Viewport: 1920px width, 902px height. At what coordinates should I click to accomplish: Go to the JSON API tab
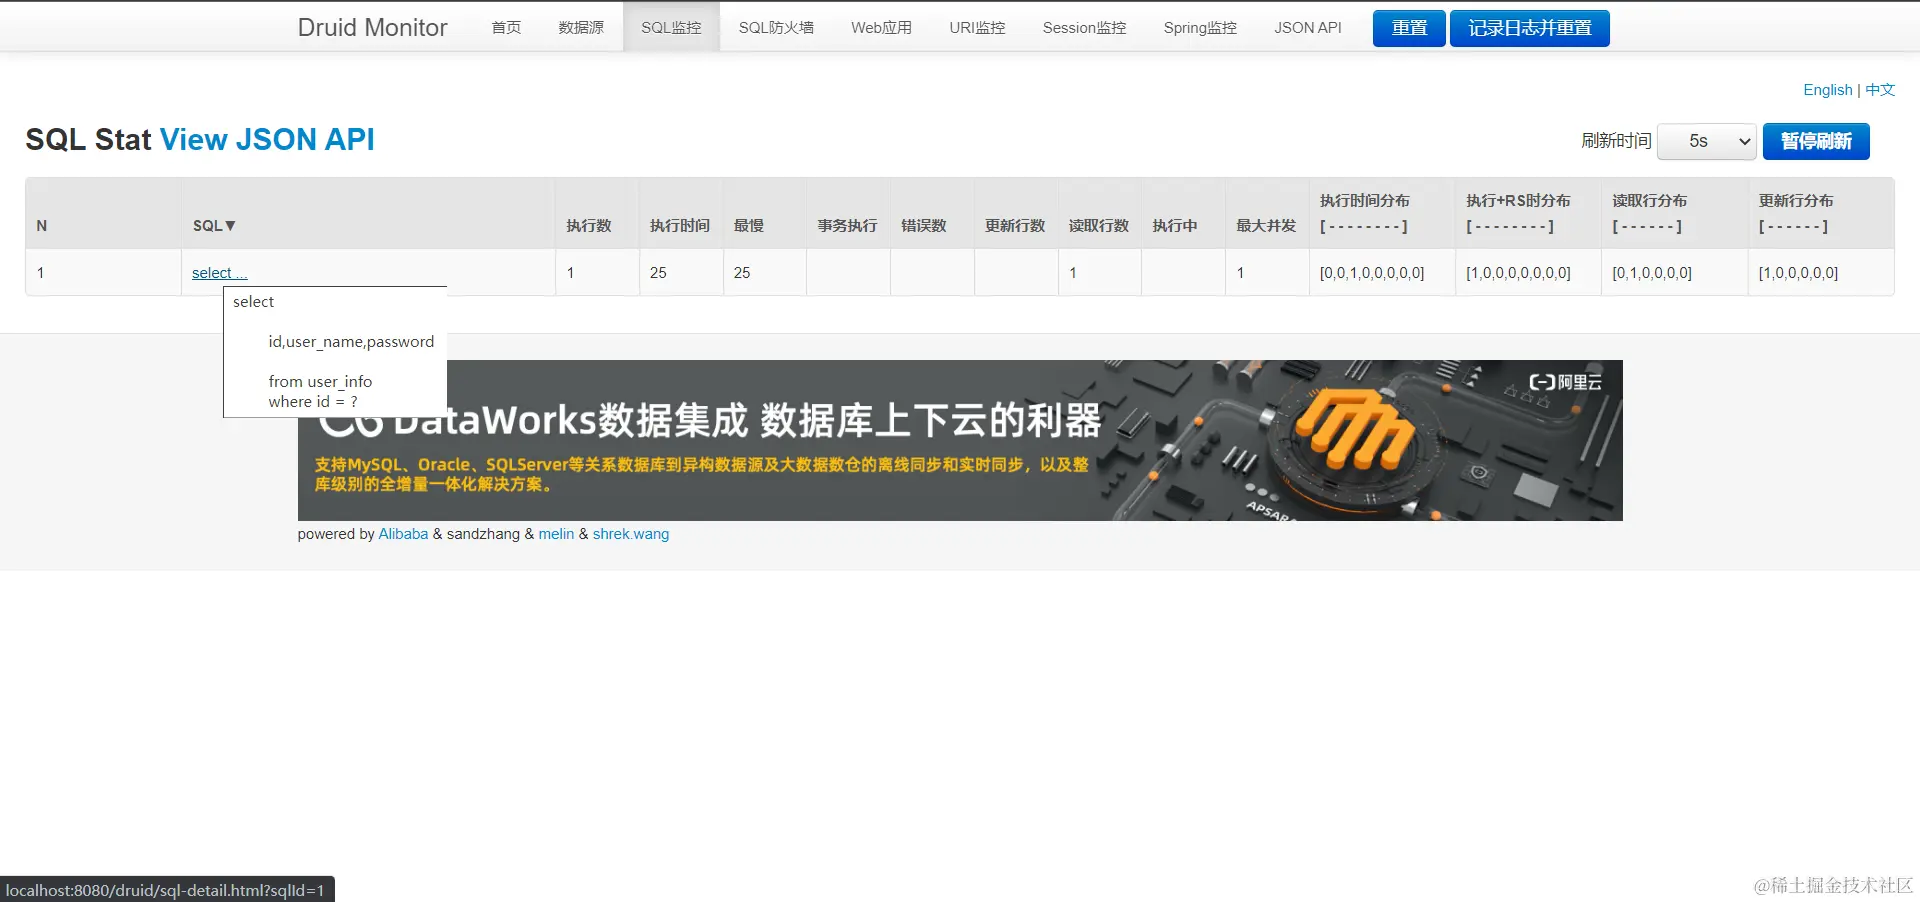[1308, 27]
